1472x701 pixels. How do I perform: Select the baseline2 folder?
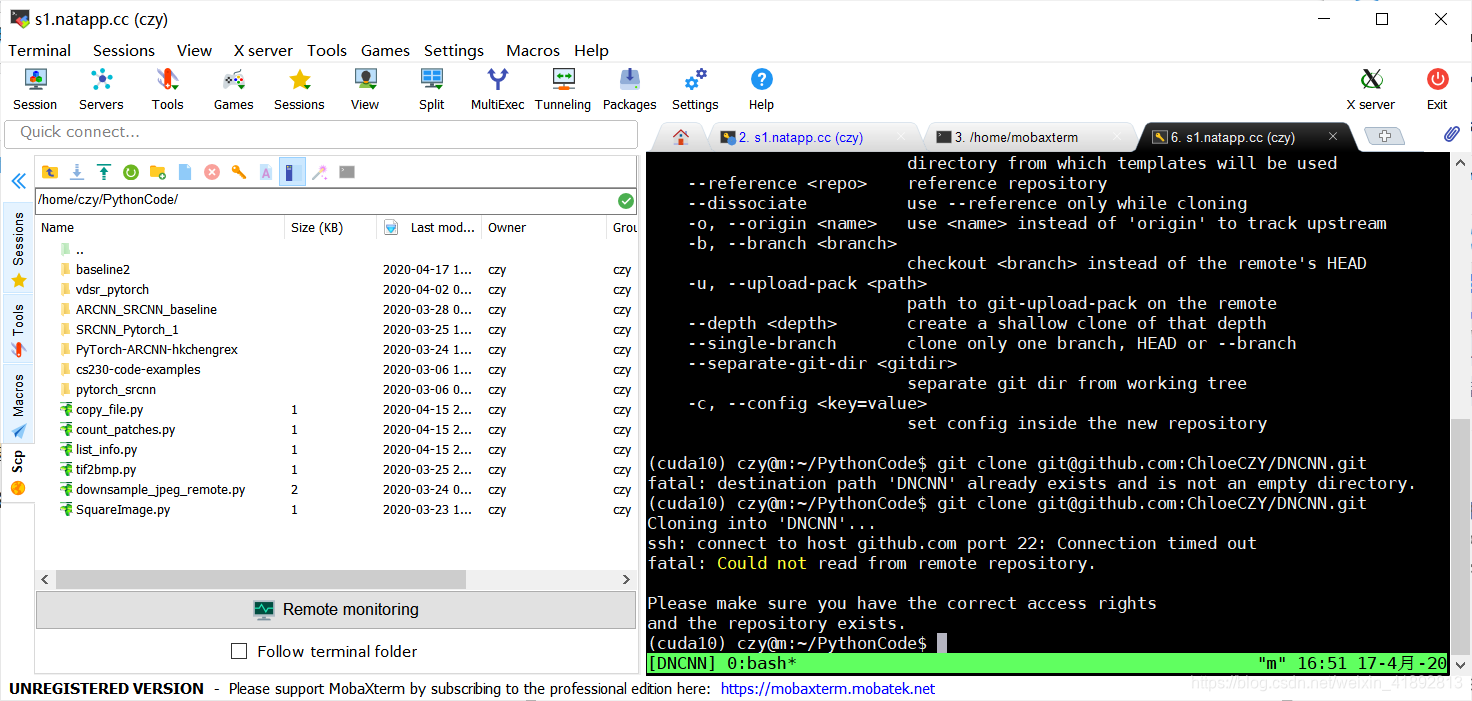point(103,269)
